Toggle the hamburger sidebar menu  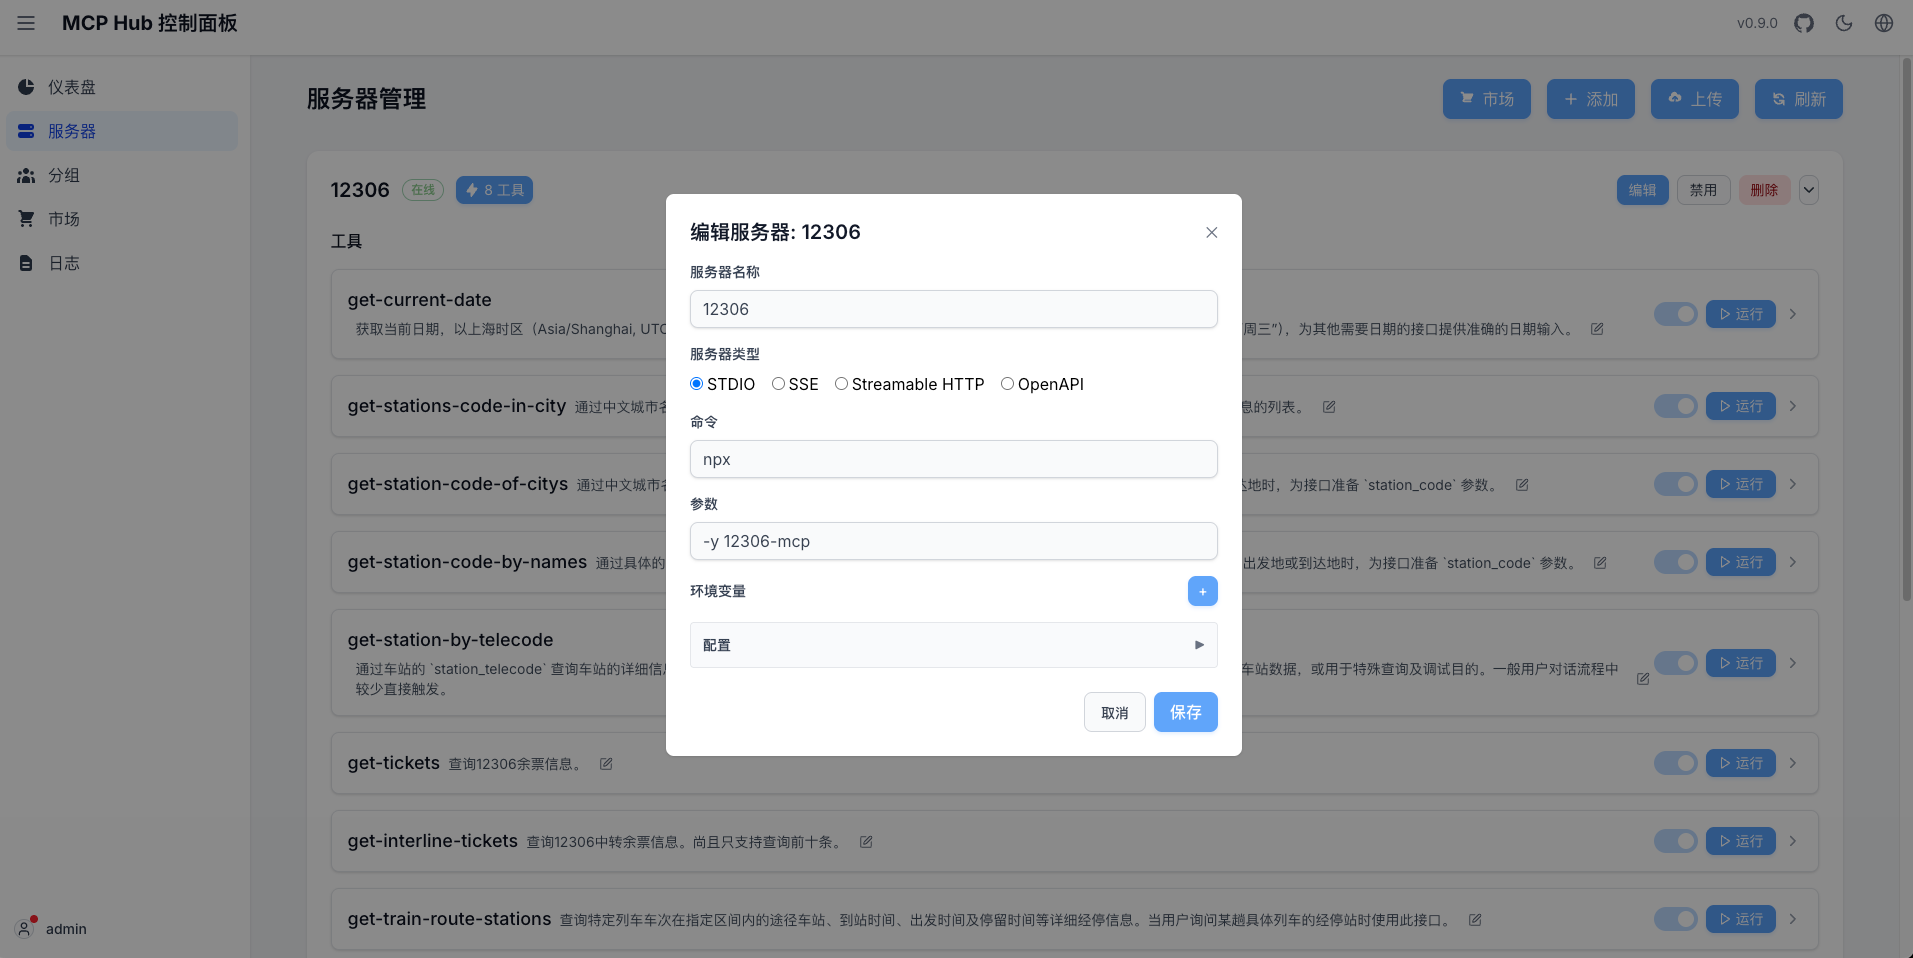coord(26,23)
